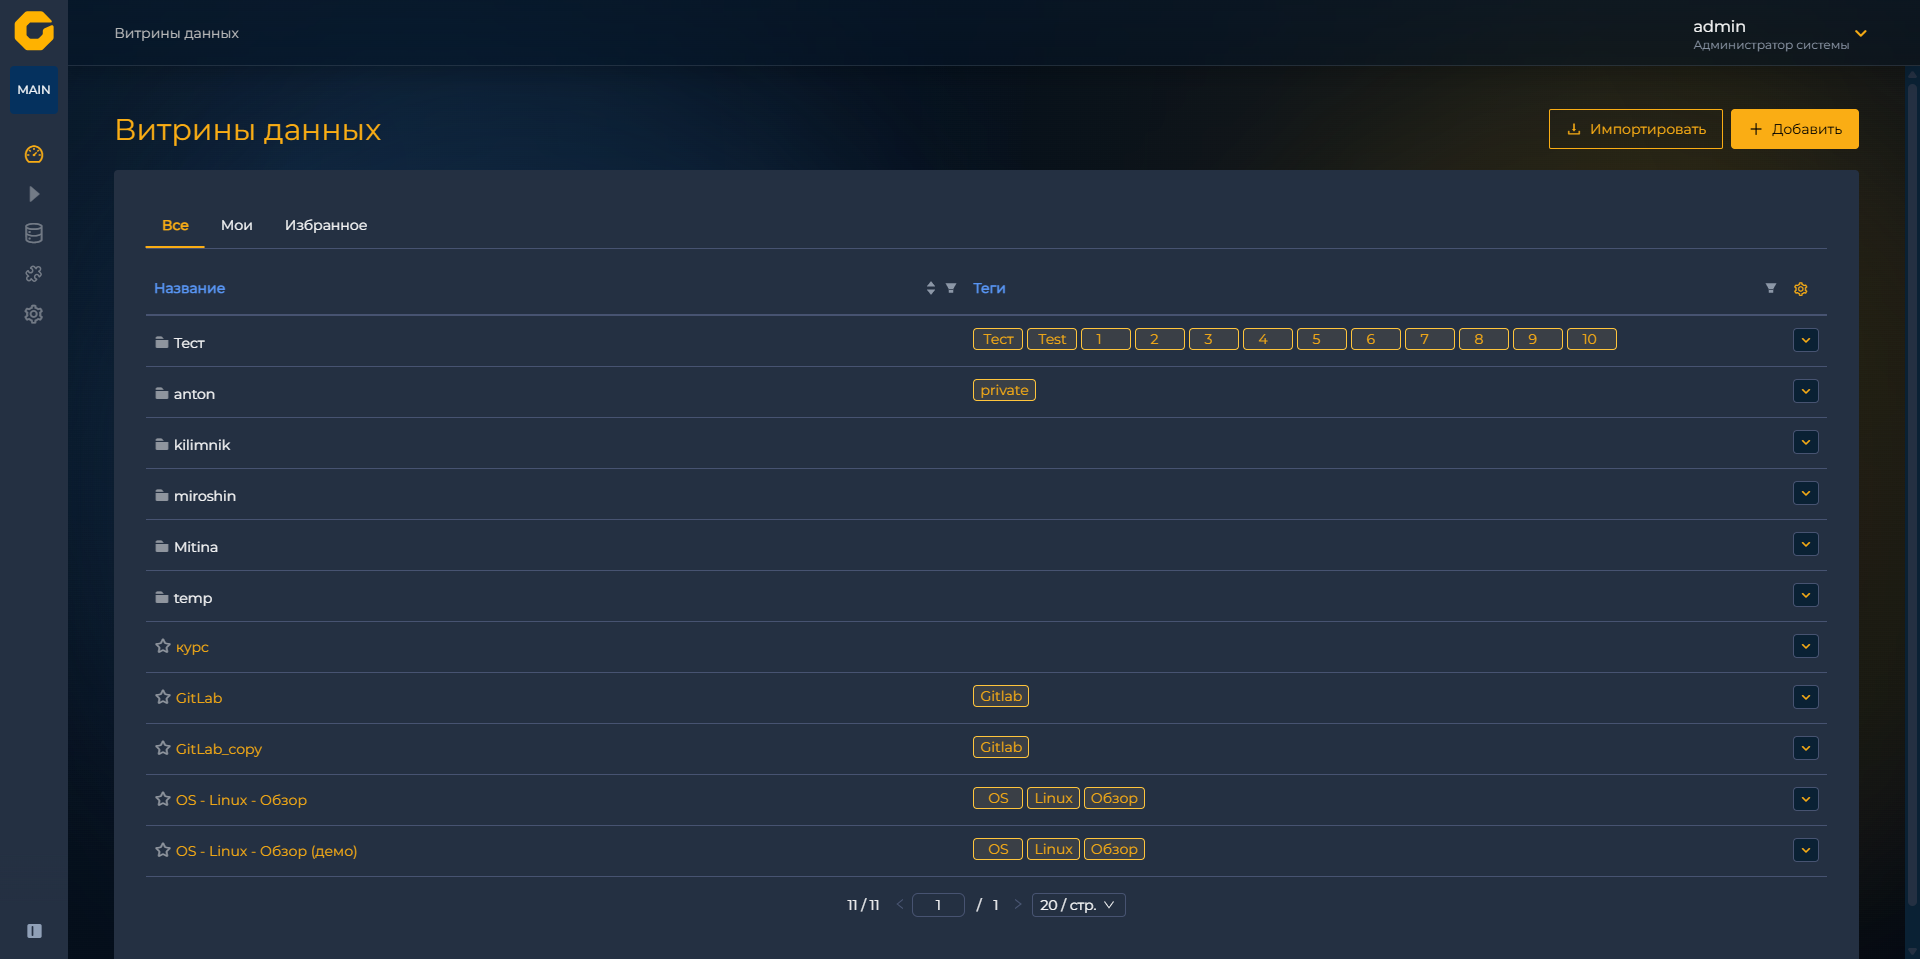Expand actions menu for Тест row
The image size is (1920, 959).
1806,340
